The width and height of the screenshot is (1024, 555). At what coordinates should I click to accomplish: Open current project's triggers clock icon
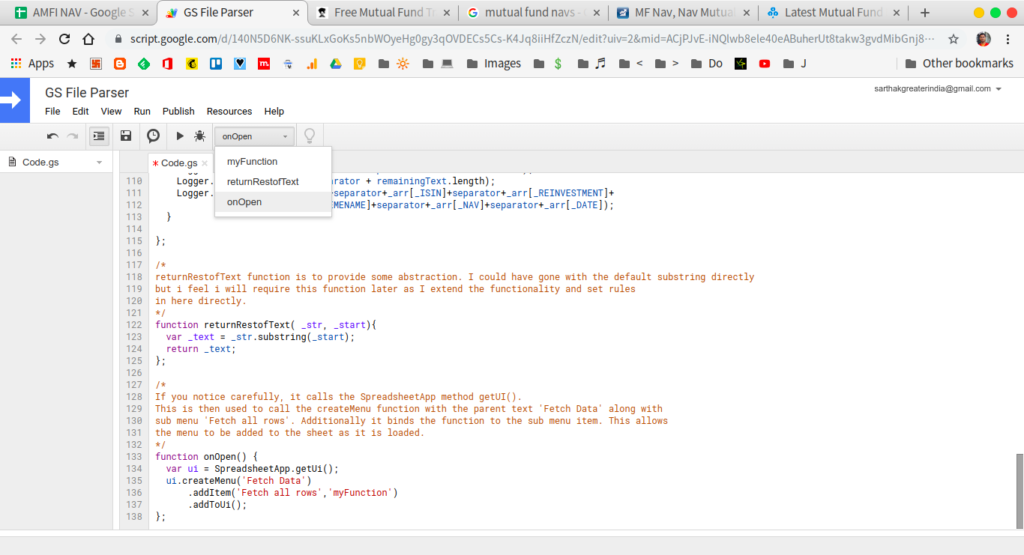point(153,136)
